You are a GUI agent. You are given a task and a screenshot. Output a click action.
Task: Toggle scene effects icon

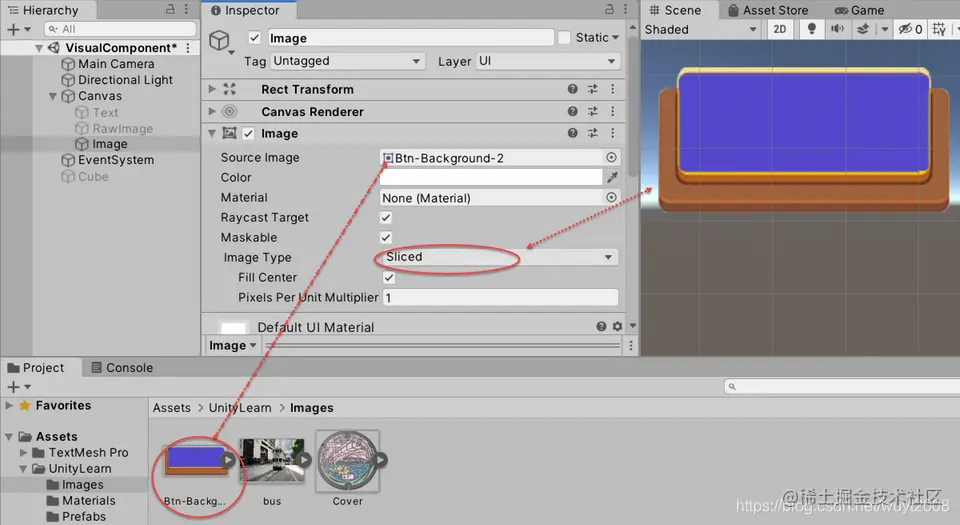pyautogui.click(x=863, y=29)
